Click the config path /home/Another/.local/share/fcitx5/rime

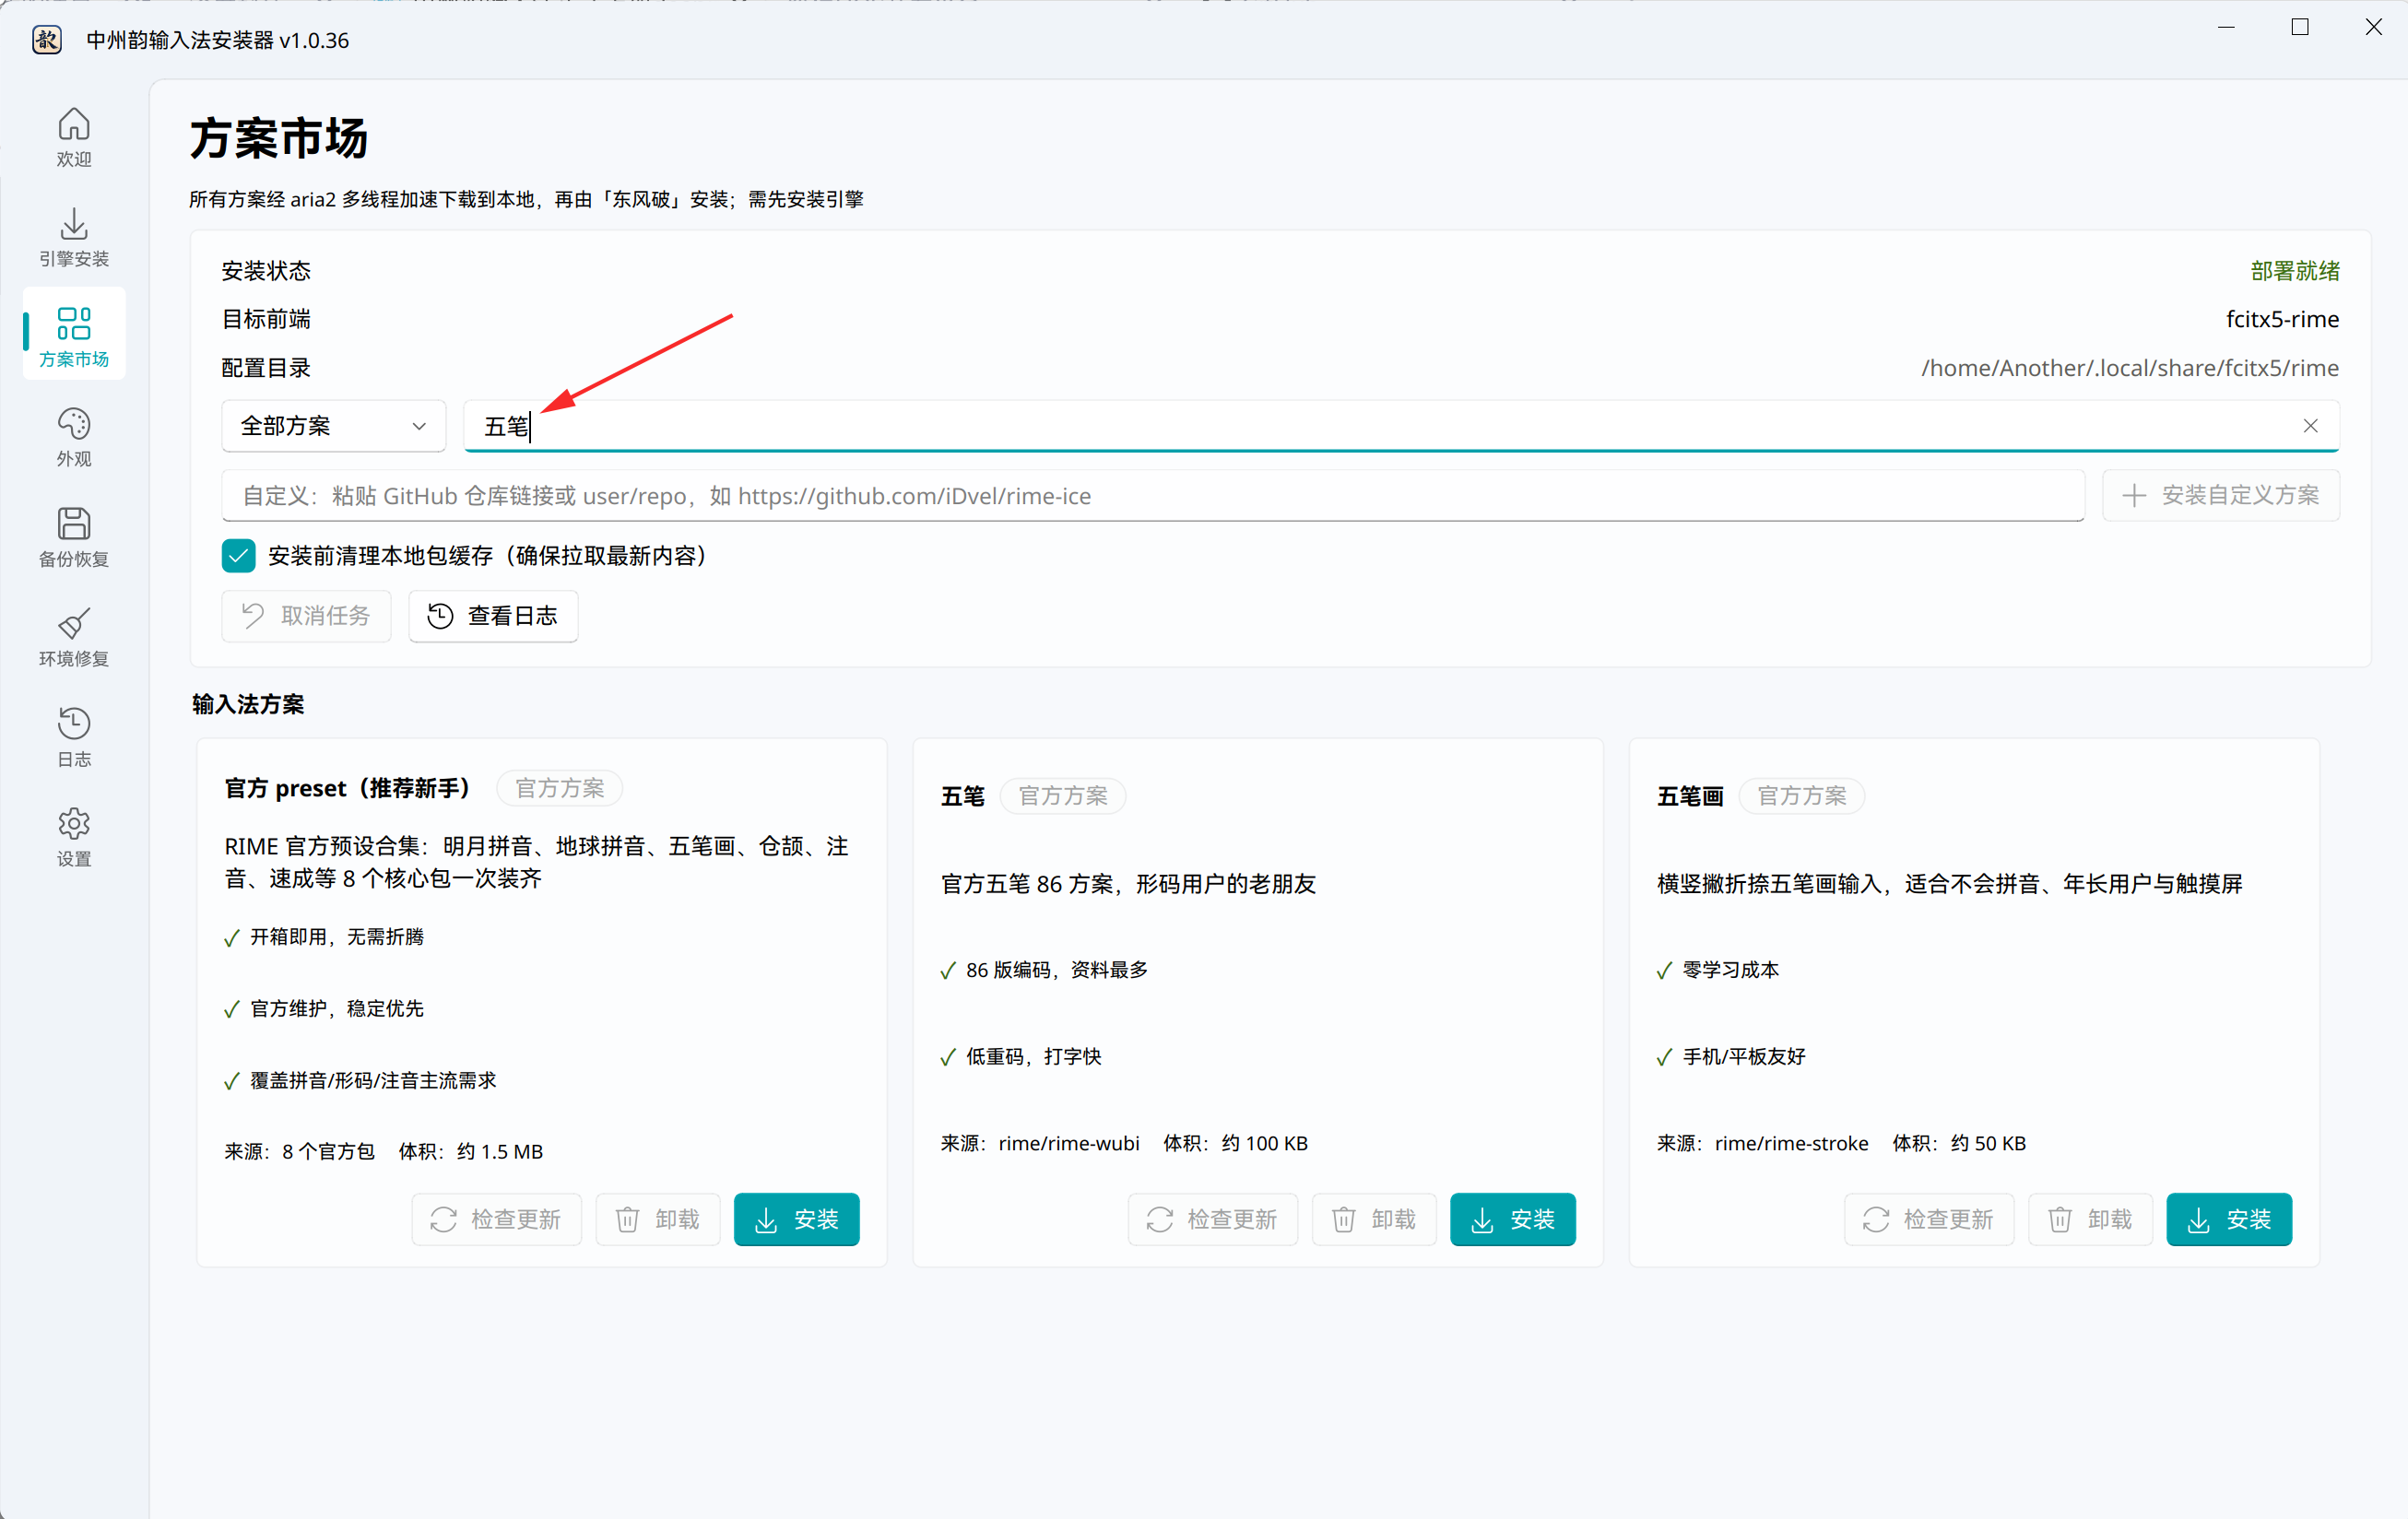click(2130, 368)
